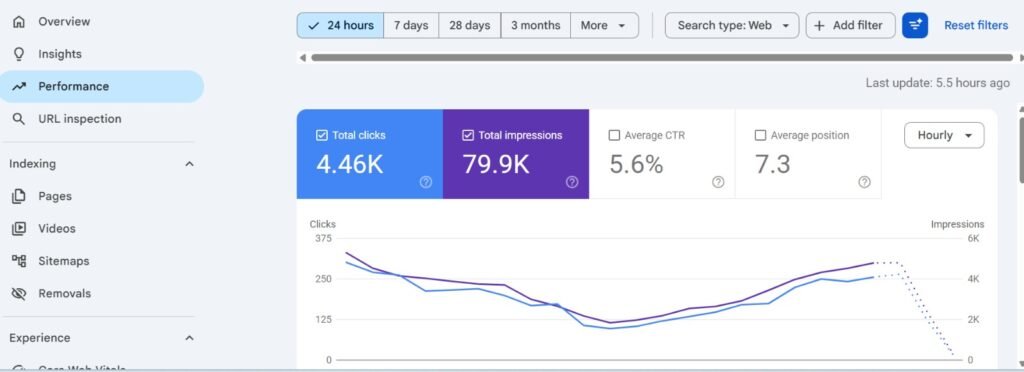Screen dimensions: 1024x372
Task: Click the 375 clicks axis value
Action: tap(323, 238)
